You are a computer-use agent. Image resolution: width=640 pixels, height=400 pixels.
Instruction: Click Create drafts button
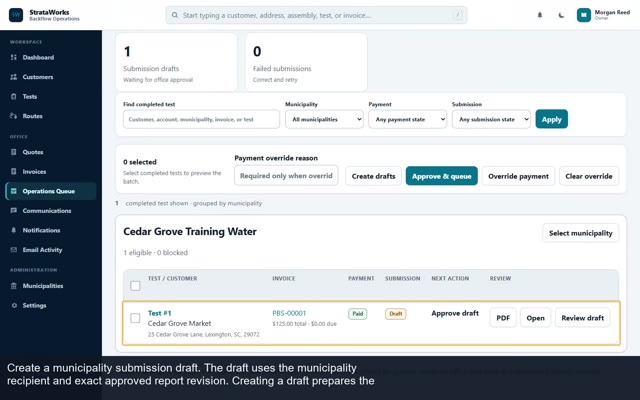point(373,176)
